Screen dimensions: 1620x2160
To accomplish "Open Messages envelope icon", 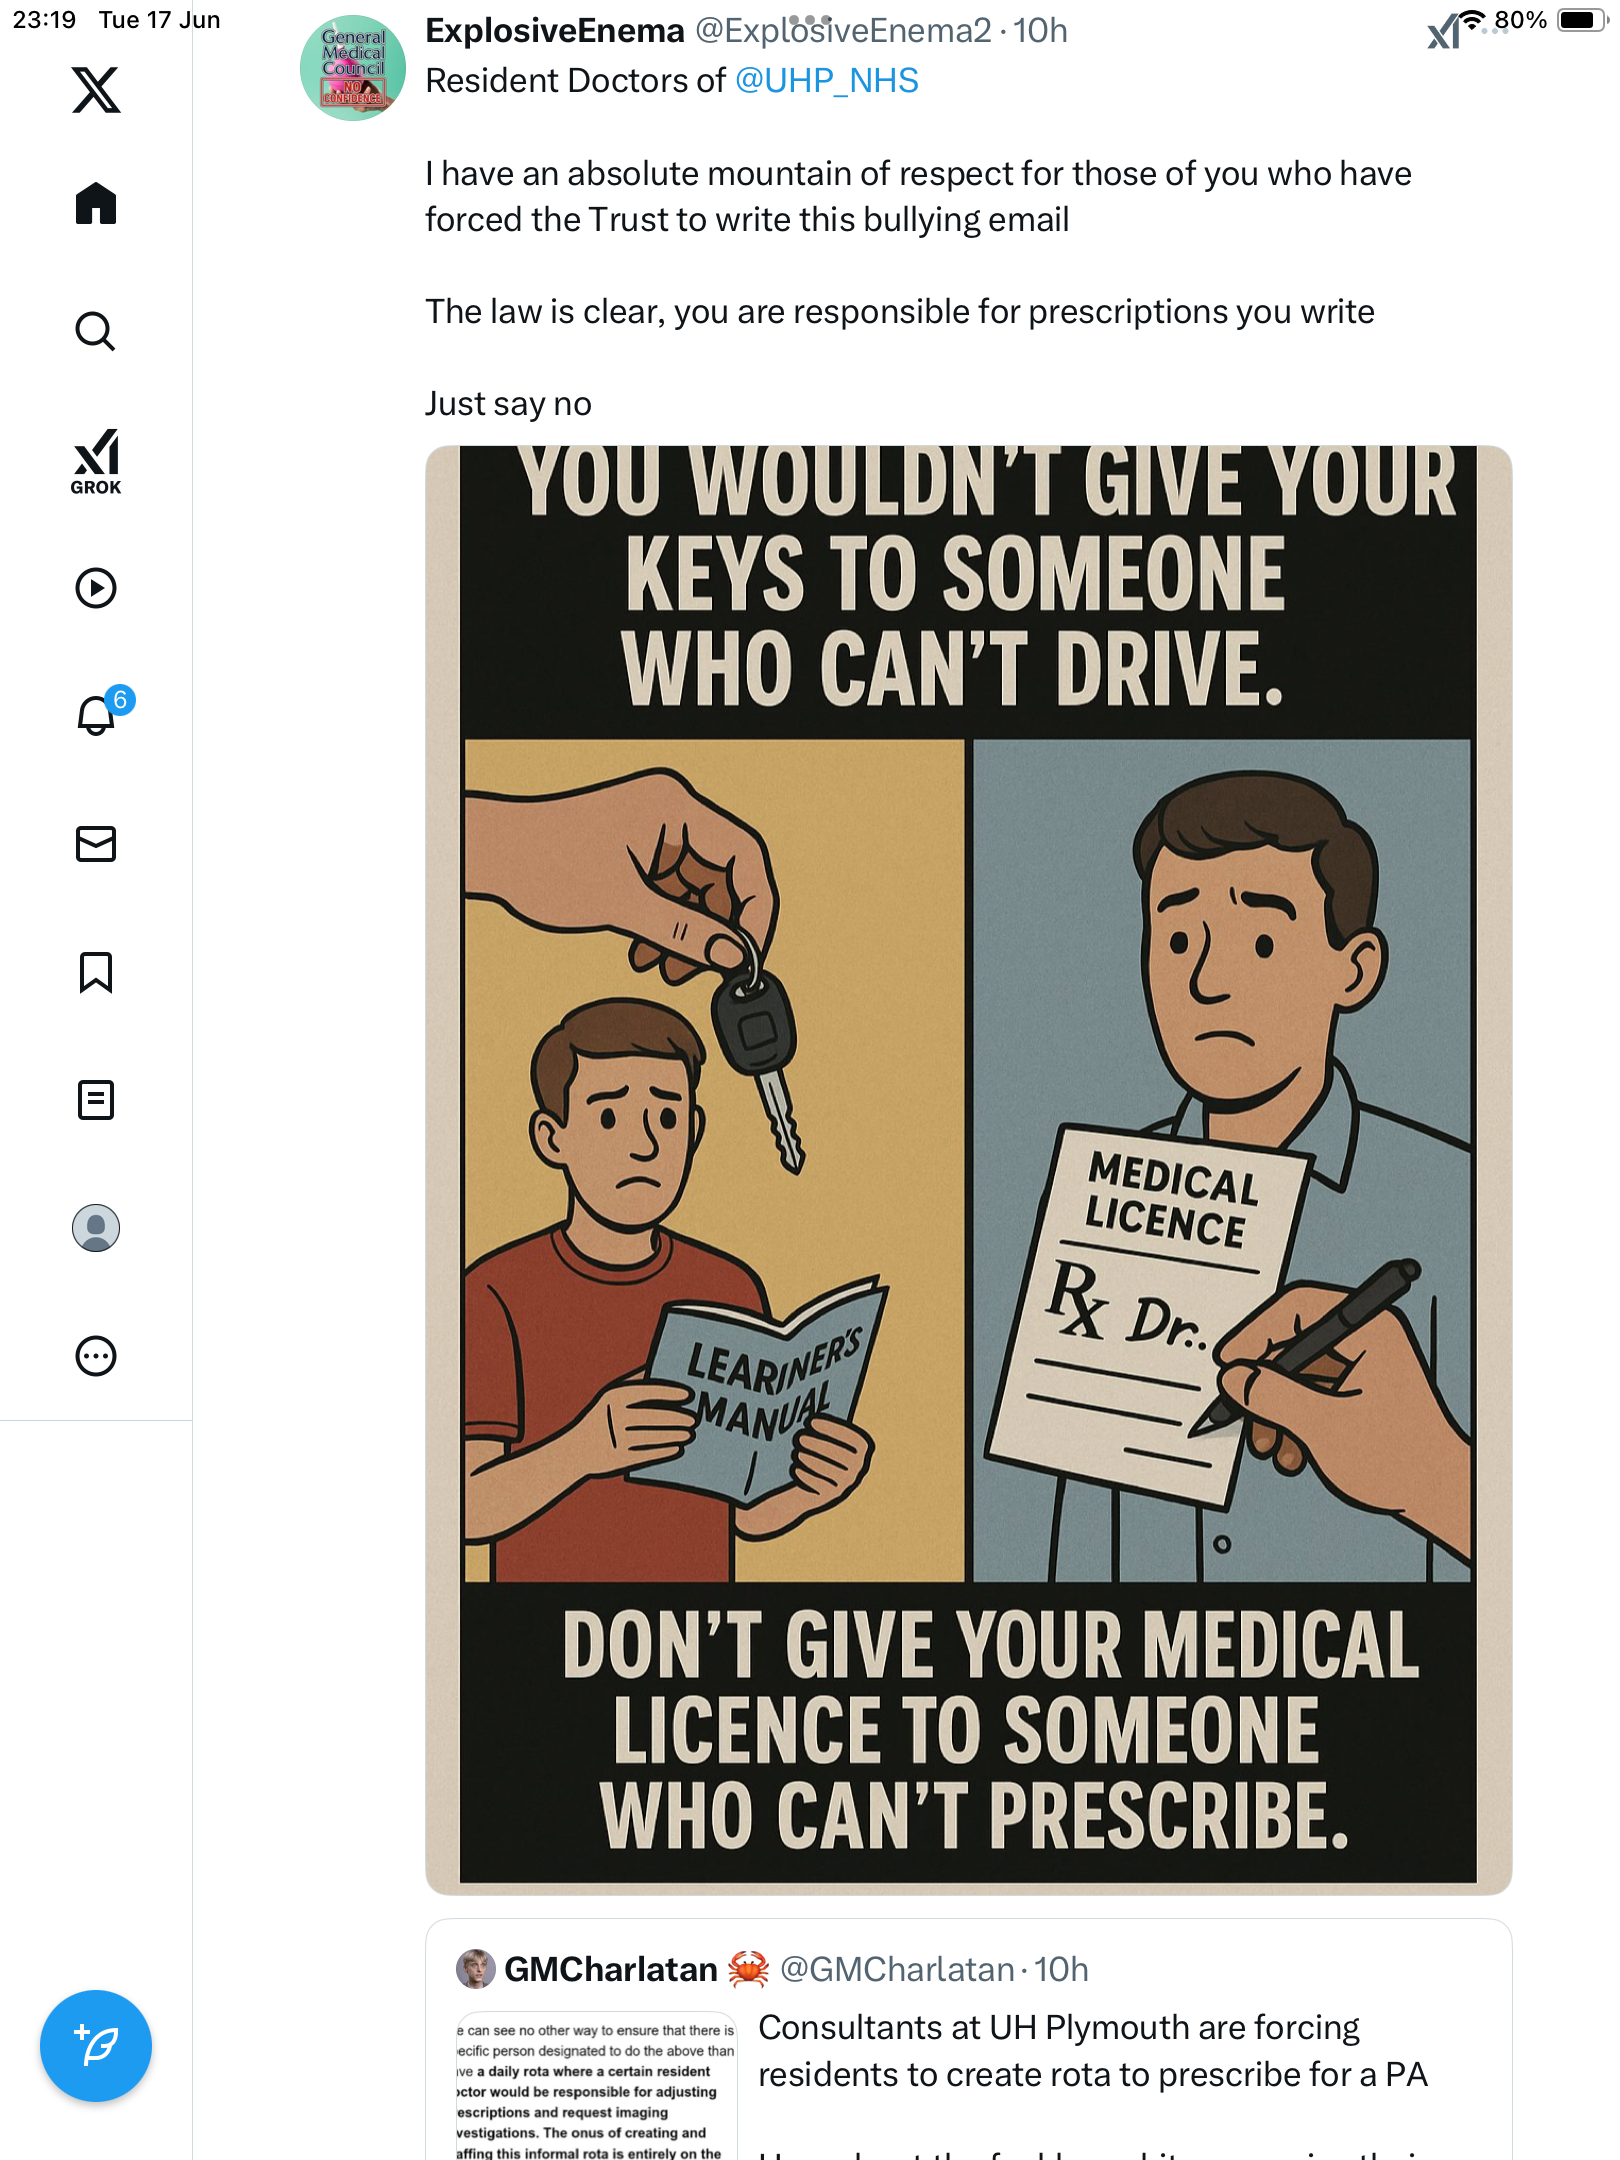I will click(96, 844).
